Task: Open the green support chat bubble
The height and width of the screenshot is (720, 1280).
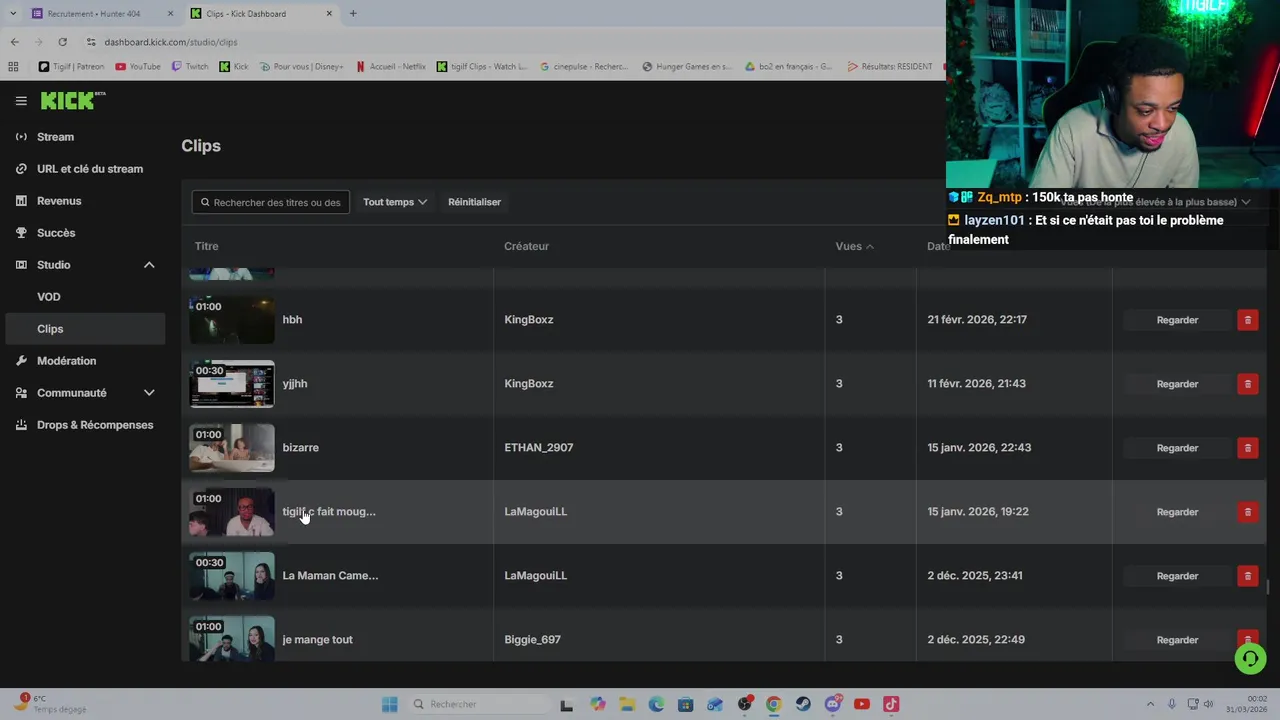Action: (1250, 658)
